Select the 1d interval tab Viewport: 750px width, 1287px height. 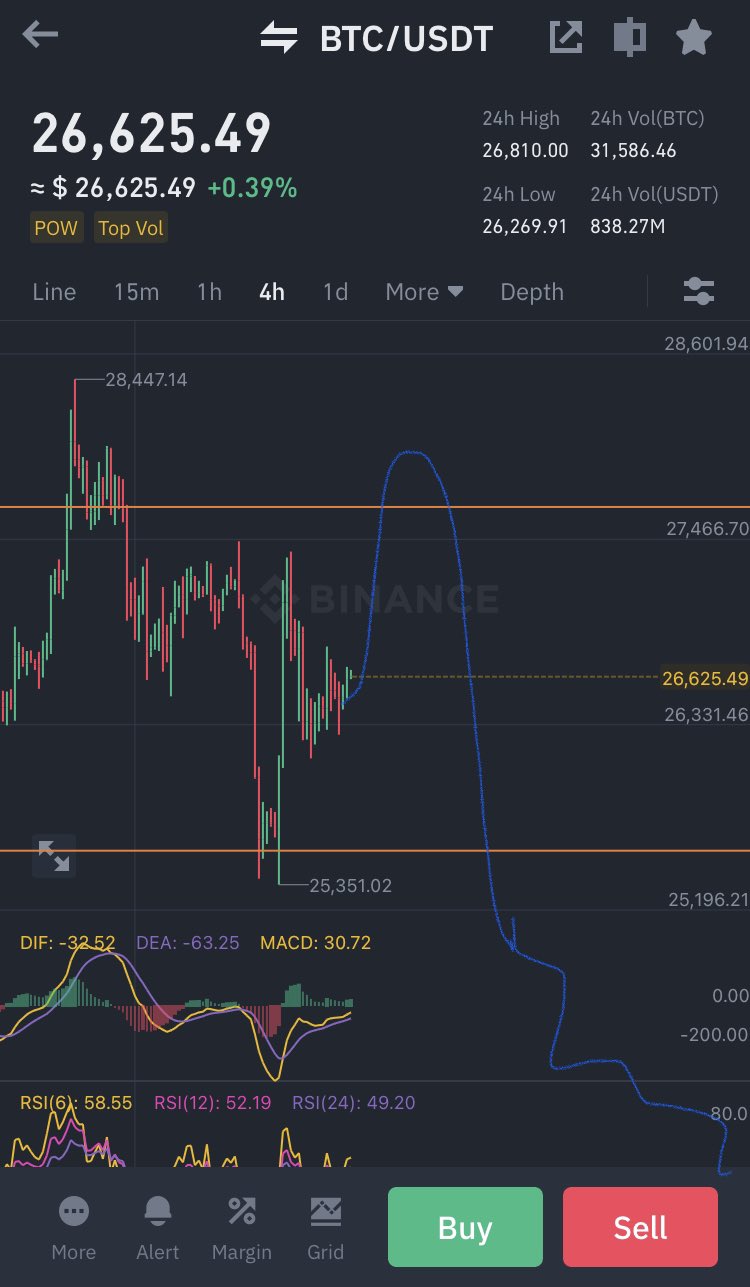[335, 292]
